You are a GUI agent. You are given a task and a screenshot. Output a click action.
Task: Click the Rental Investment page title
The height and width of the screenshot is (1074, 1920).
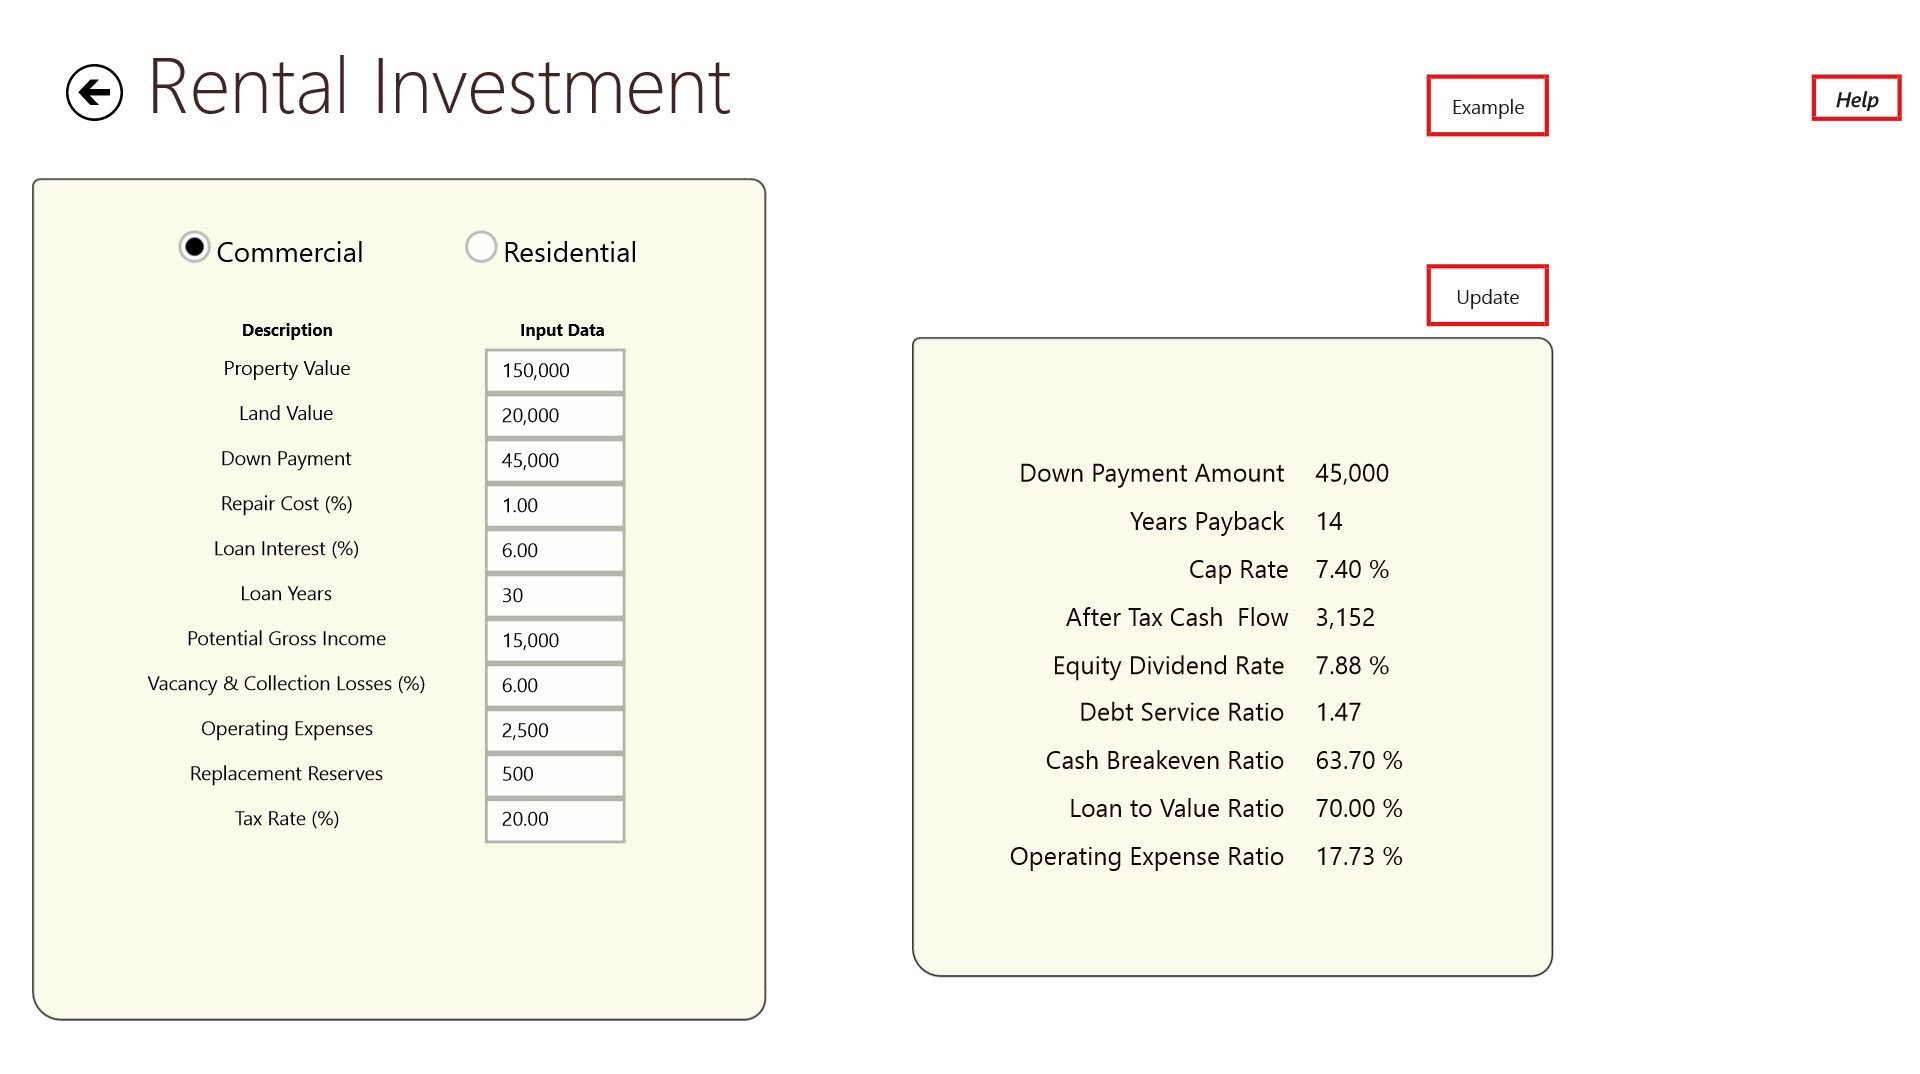[x=439, y=88]
